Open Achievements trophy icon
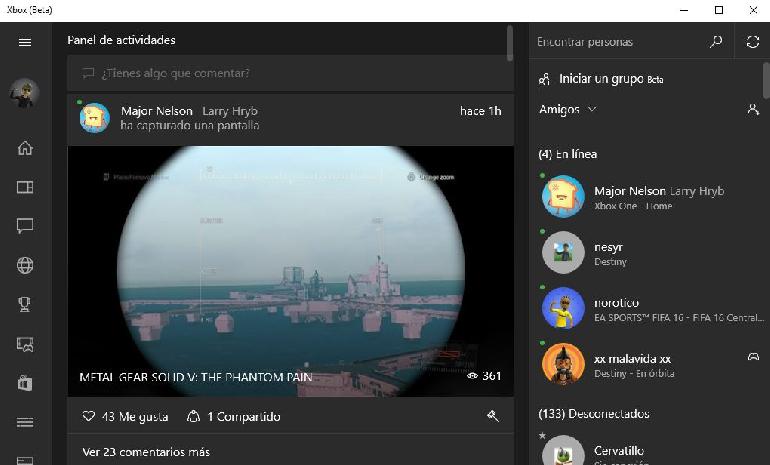The image size is (770, 465). pos(25,304)
